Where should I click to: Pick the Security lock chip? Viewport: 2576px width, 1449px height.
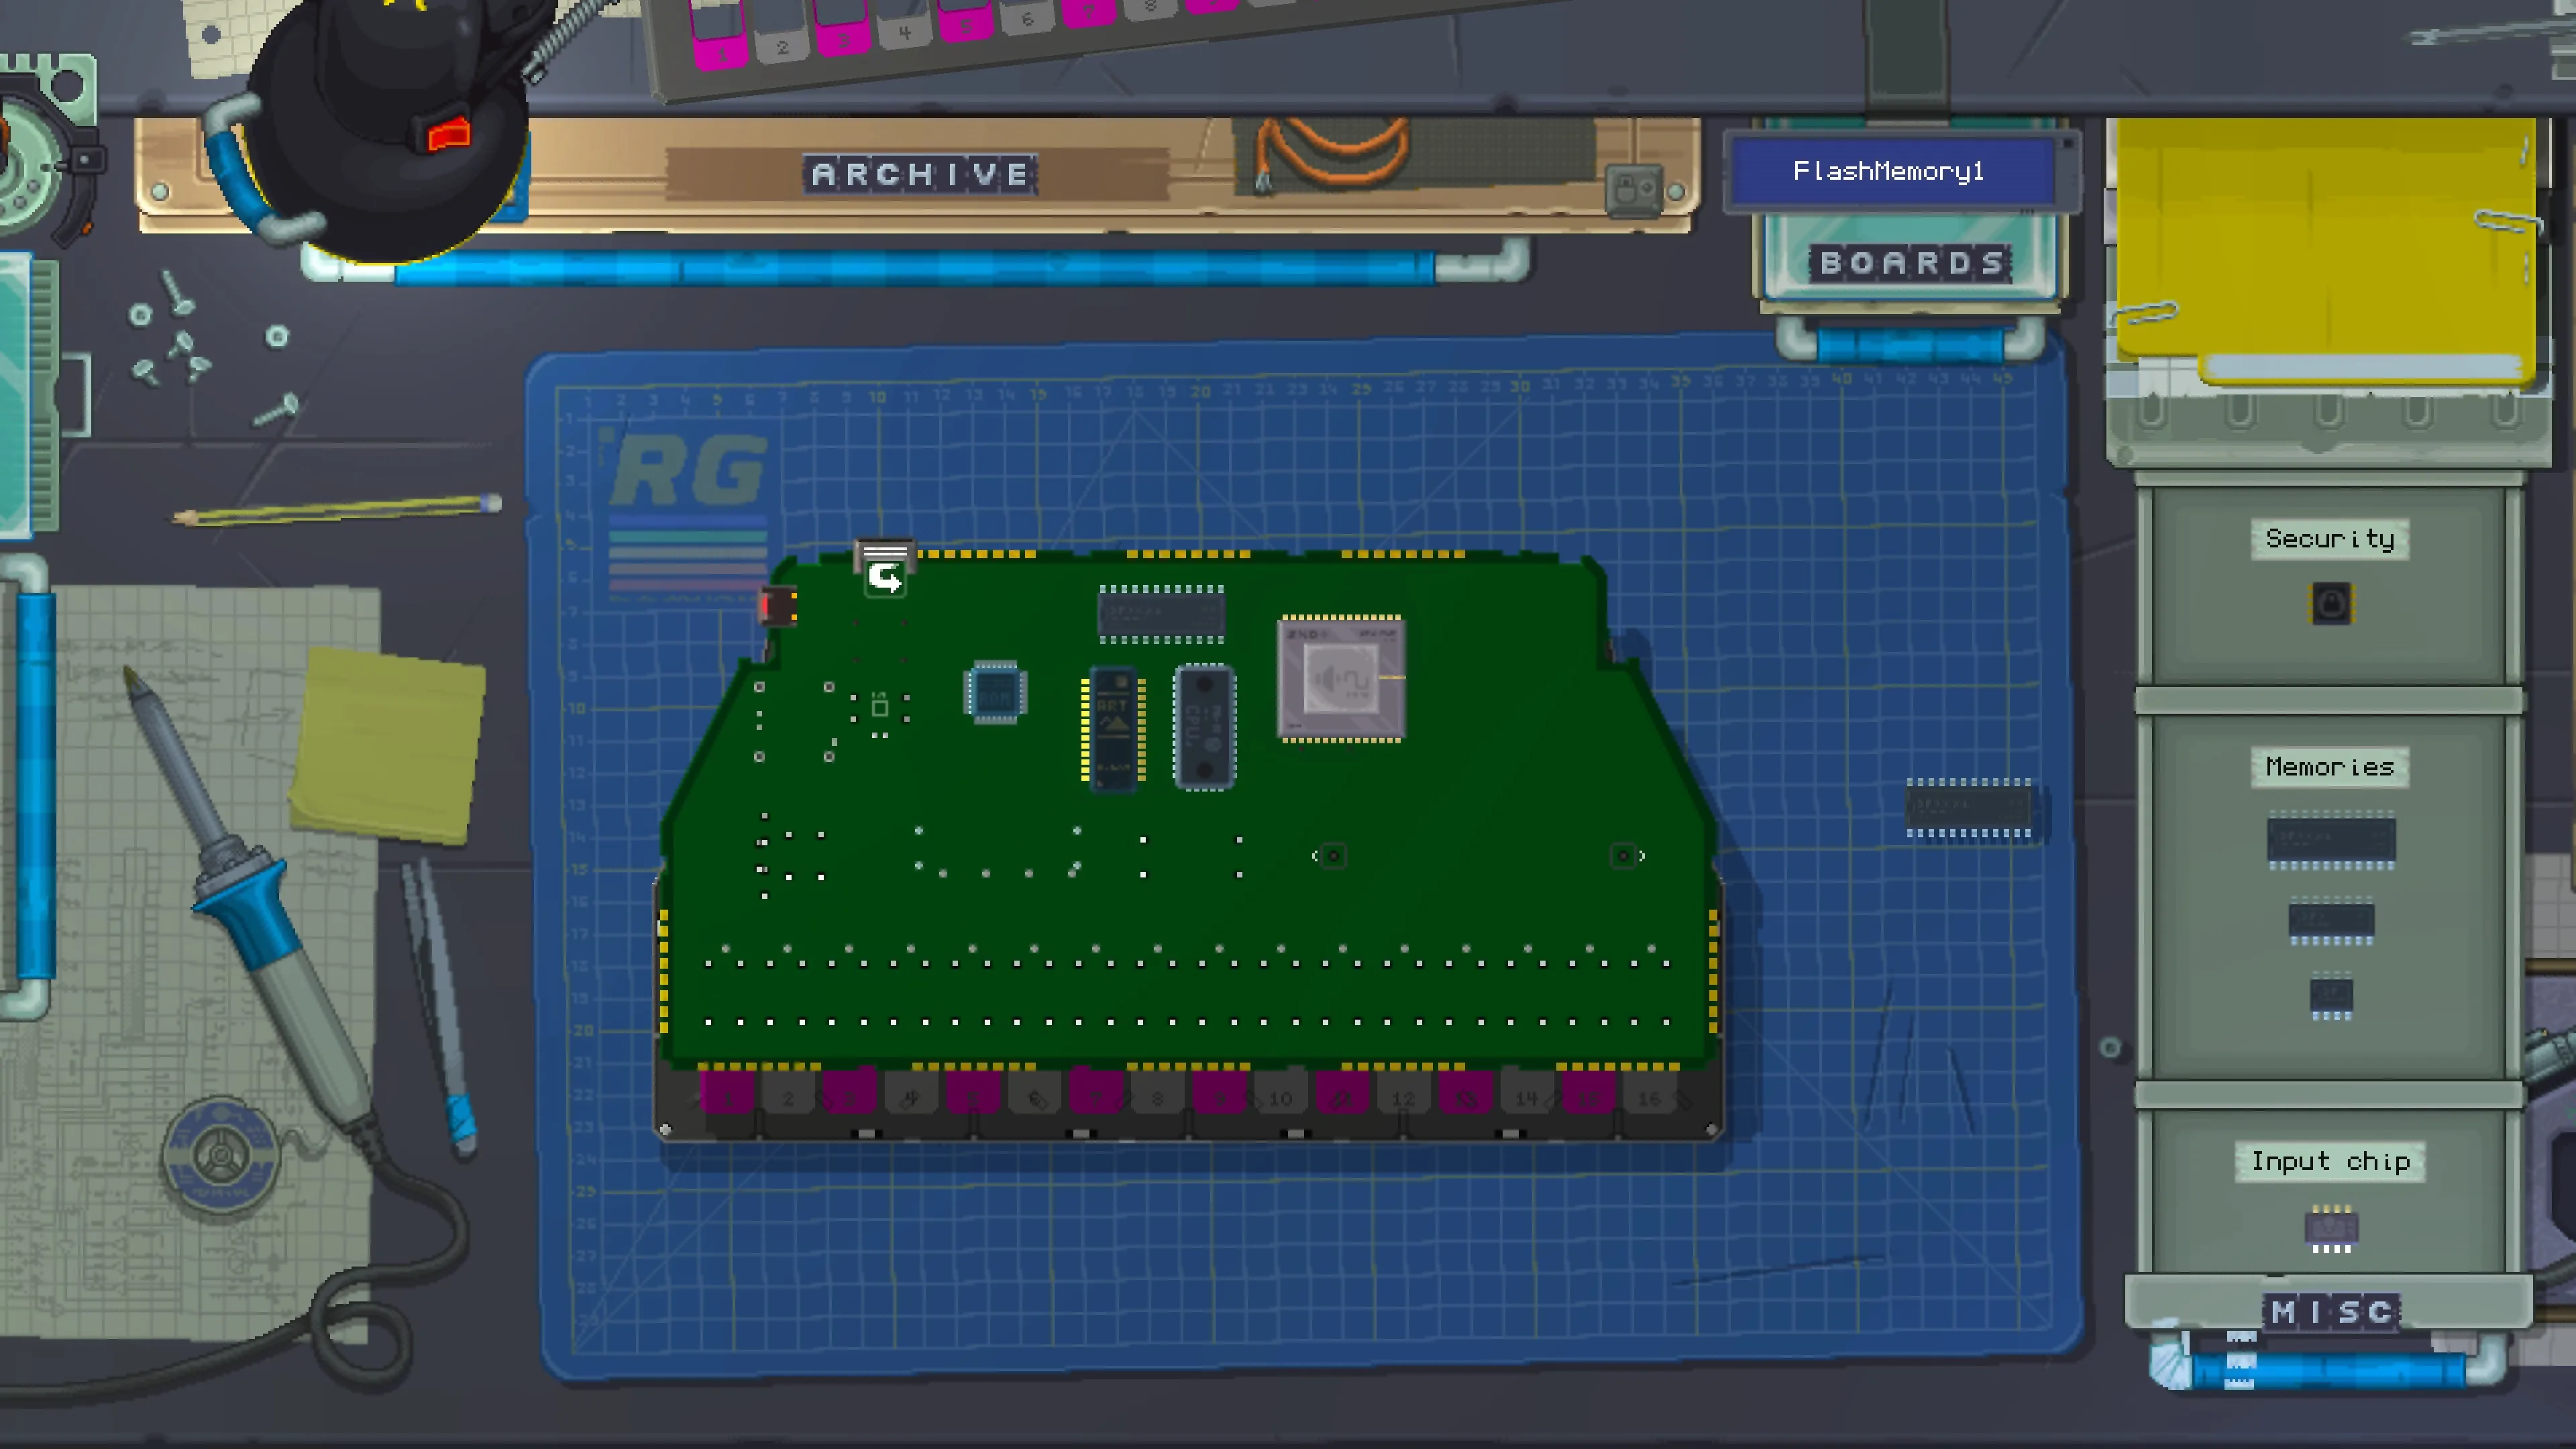pos(2330,603)
